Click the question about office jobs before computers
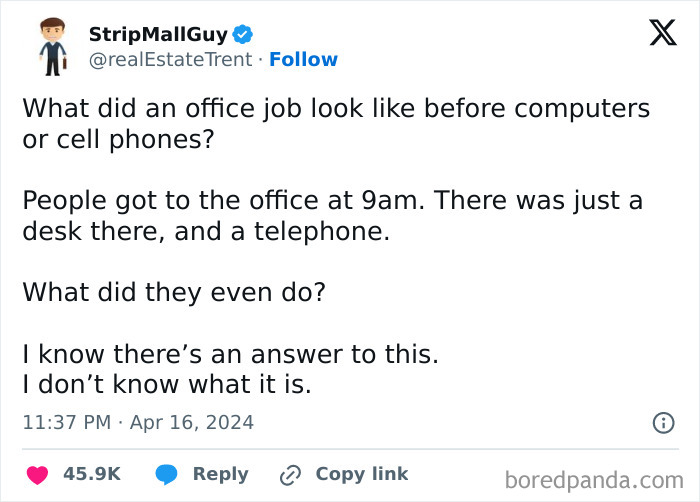 pyautogui.click(x=336, y=122)
